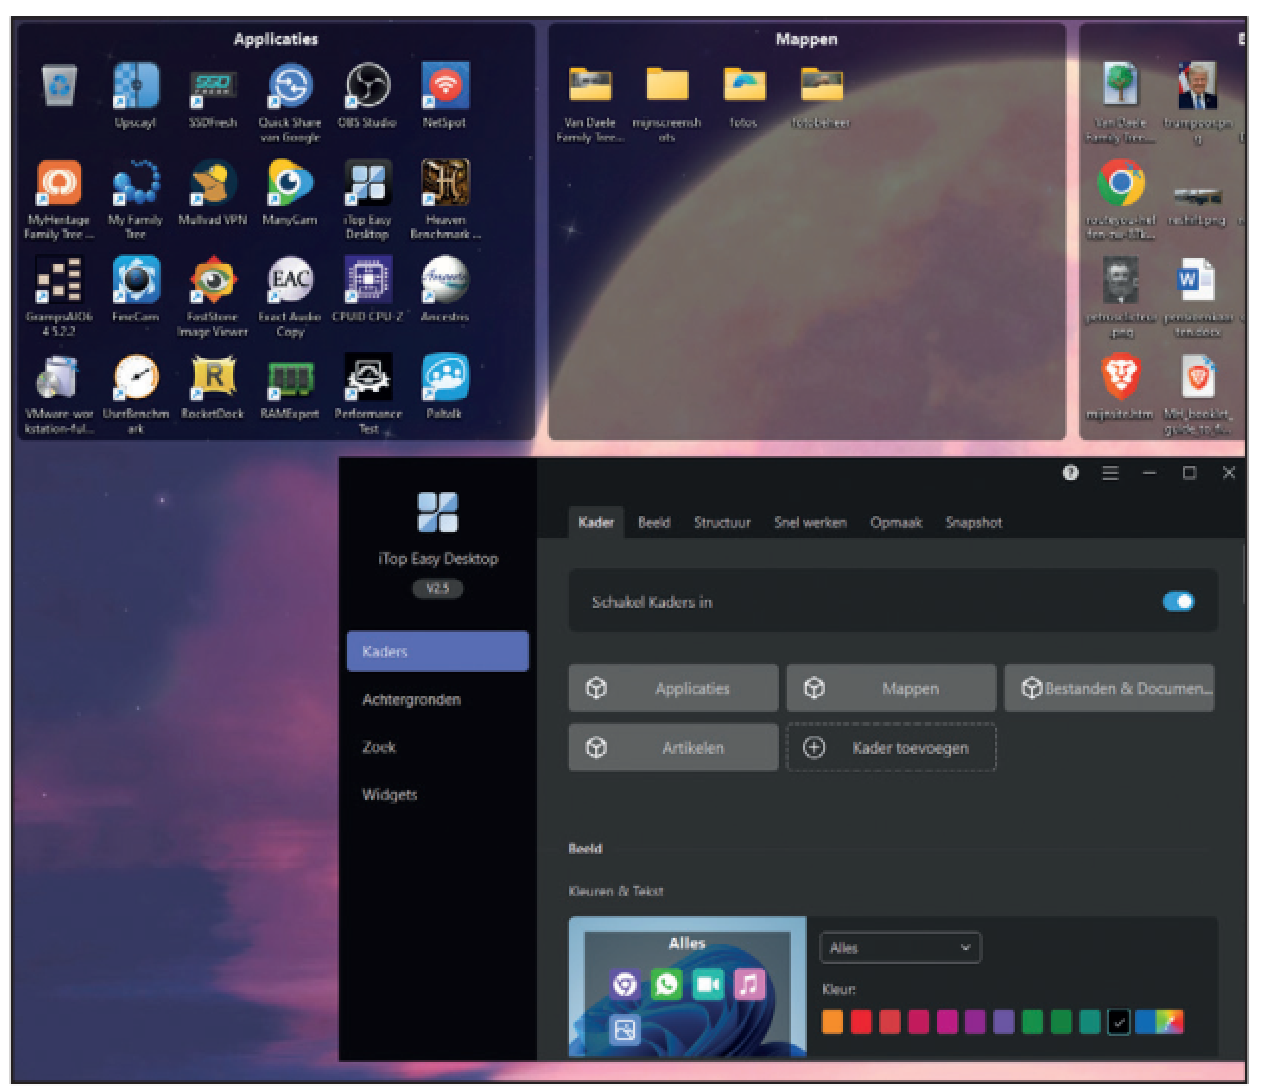Click the Alles preview thumbnail
Screen dimensions: 1265x1092
(687, 987)
